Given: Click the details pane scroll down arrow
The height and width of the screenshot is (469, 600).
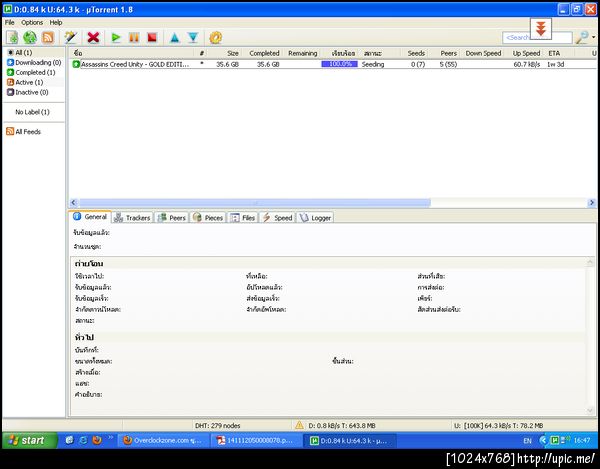Looking at the screenshot, I should pyautogui.click(x=590, y=410).
